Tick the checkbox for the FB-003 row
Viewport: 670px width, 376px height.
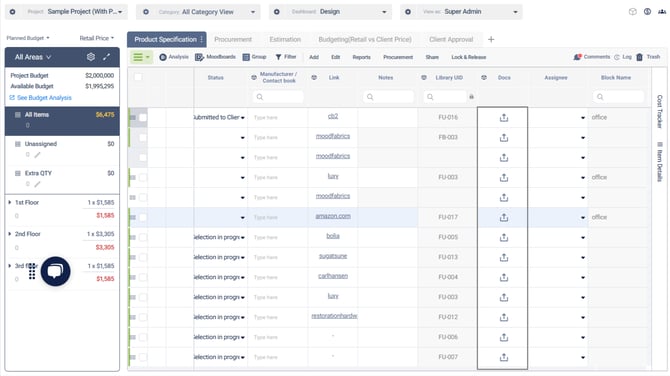tap(143, 138)
